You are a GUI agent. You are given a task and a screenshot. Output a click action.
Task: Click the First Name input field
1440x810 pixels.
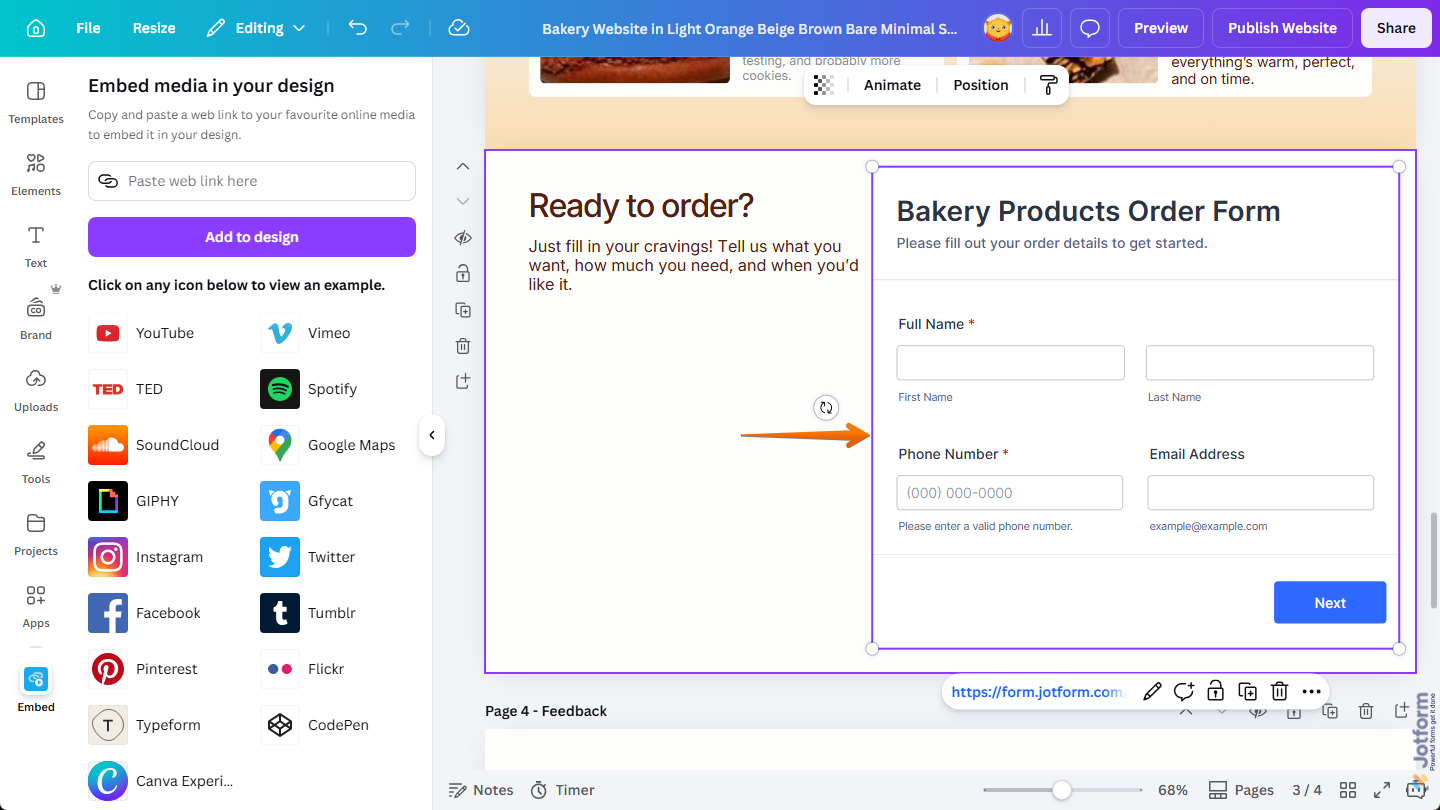[x=1010, y=362]
